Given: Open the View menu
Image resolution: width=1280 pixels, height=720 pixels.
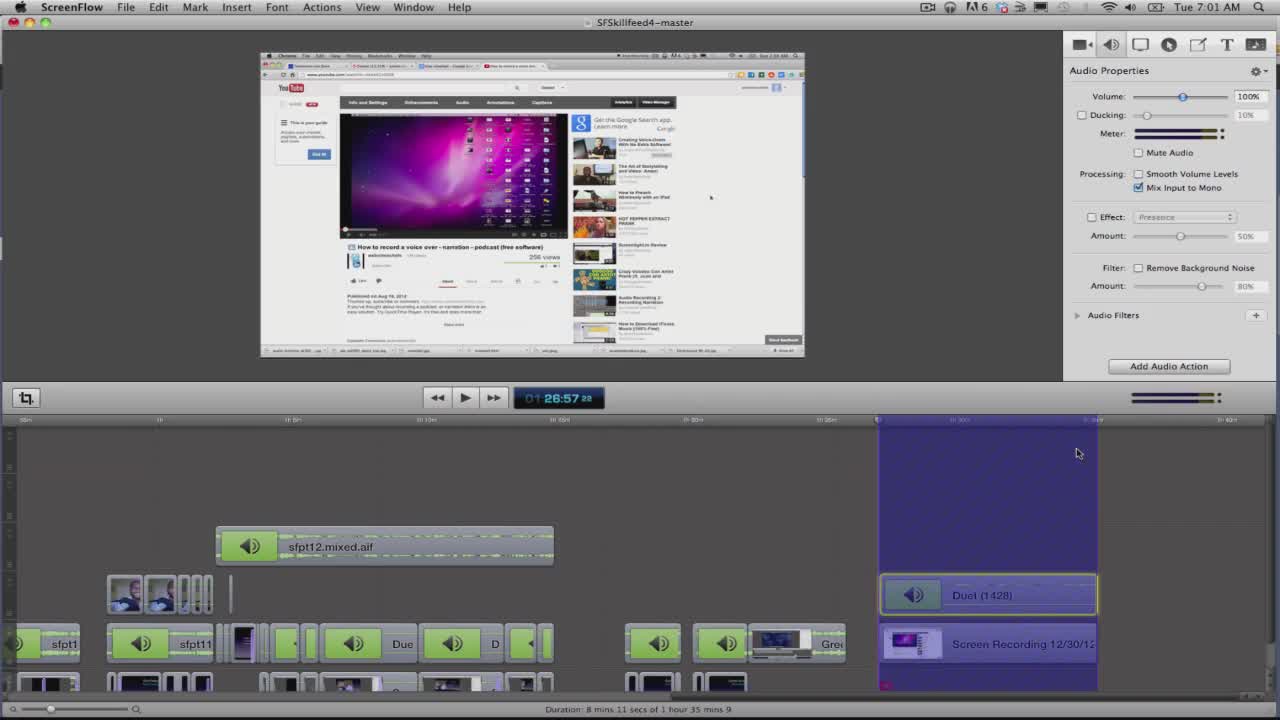Looking at the screenshot, I should click(x=368, y=7).
